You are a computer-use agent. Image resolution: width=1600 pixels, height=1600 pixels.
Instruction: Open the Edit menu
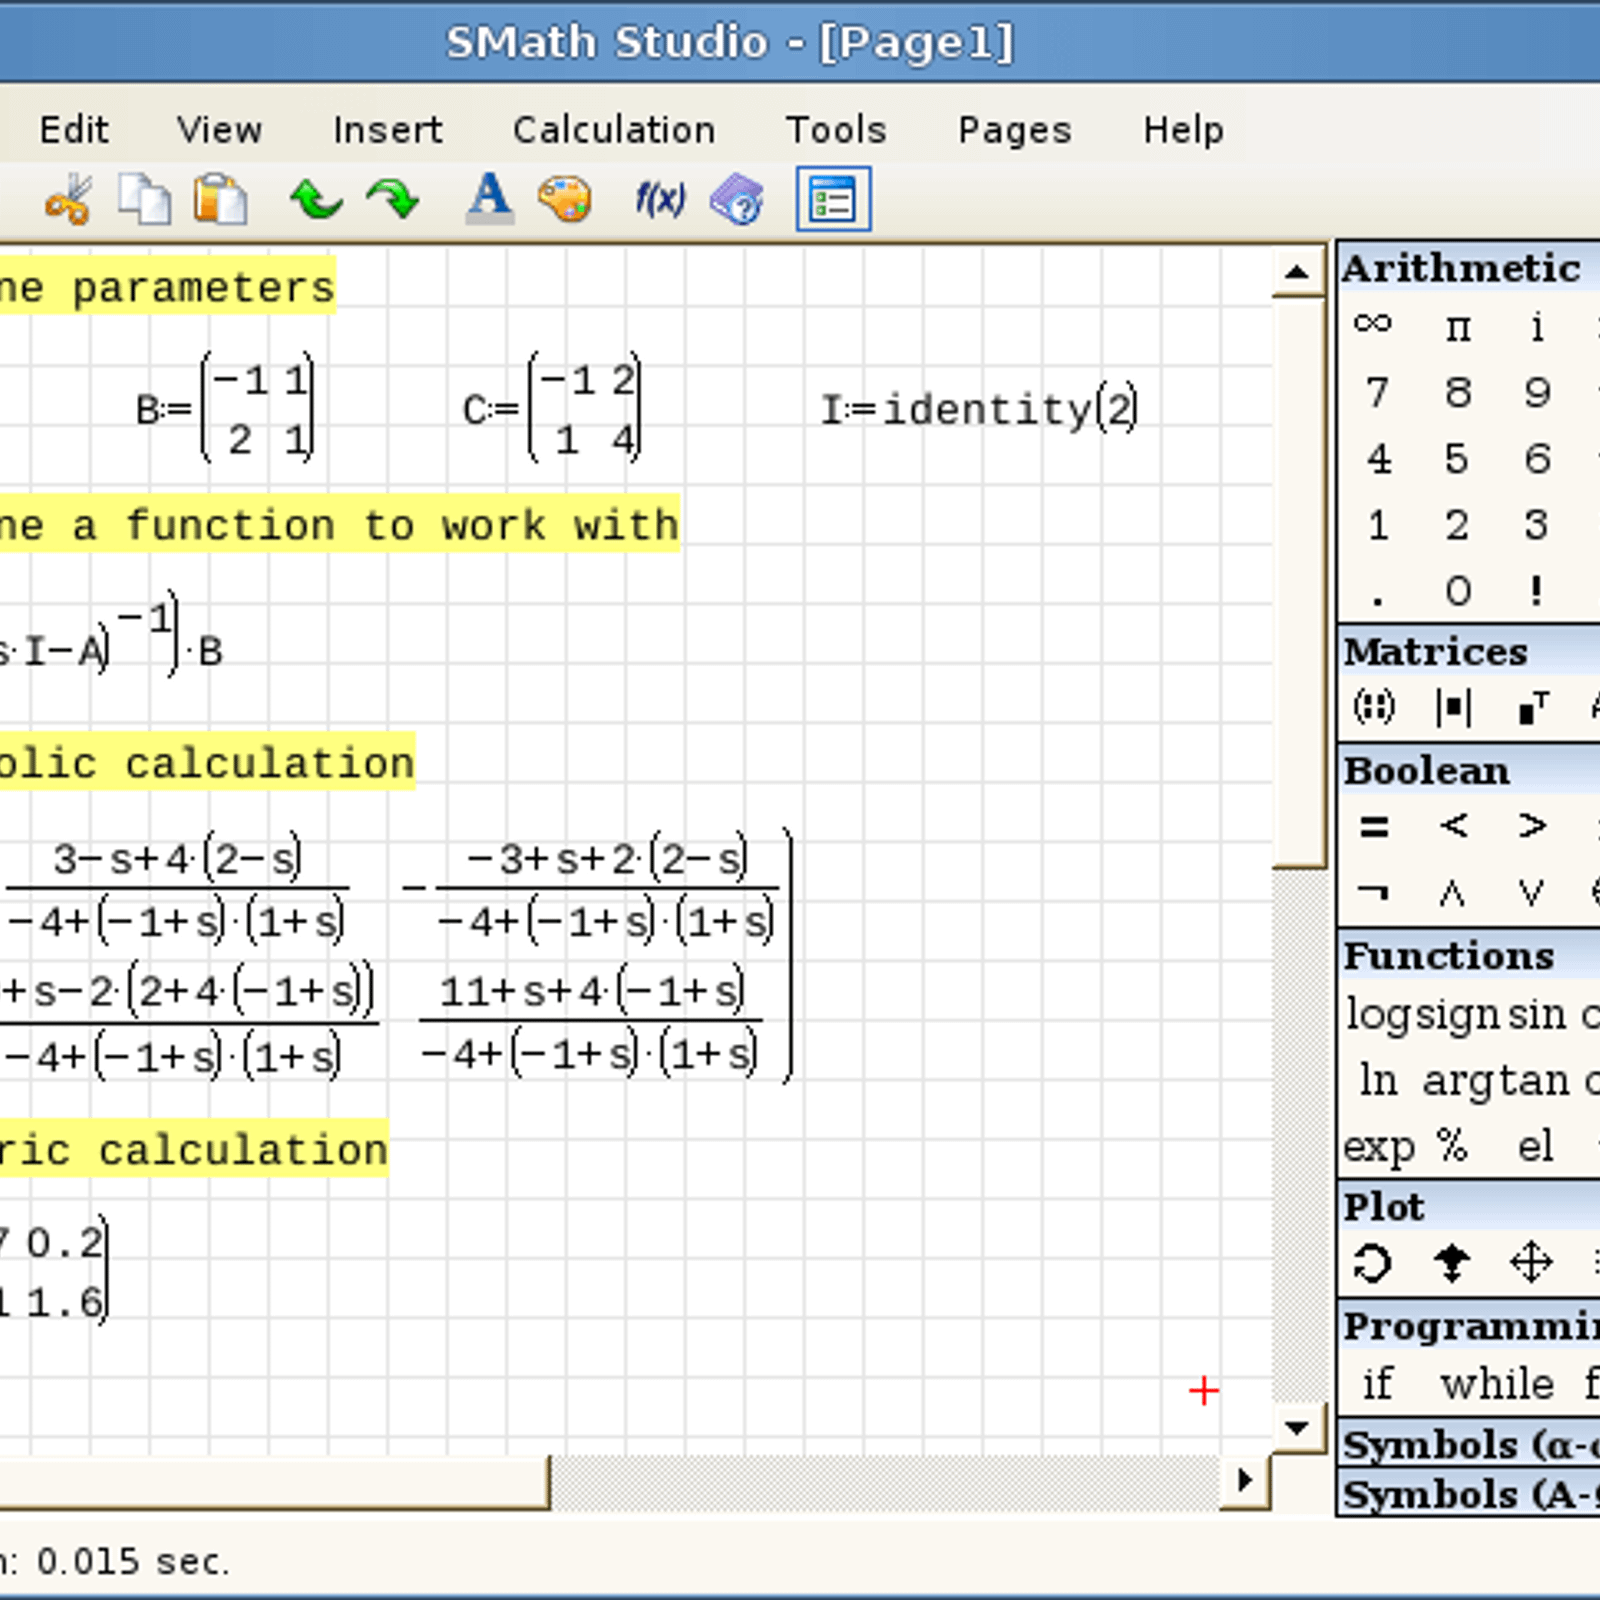click(x=74, y=130)
